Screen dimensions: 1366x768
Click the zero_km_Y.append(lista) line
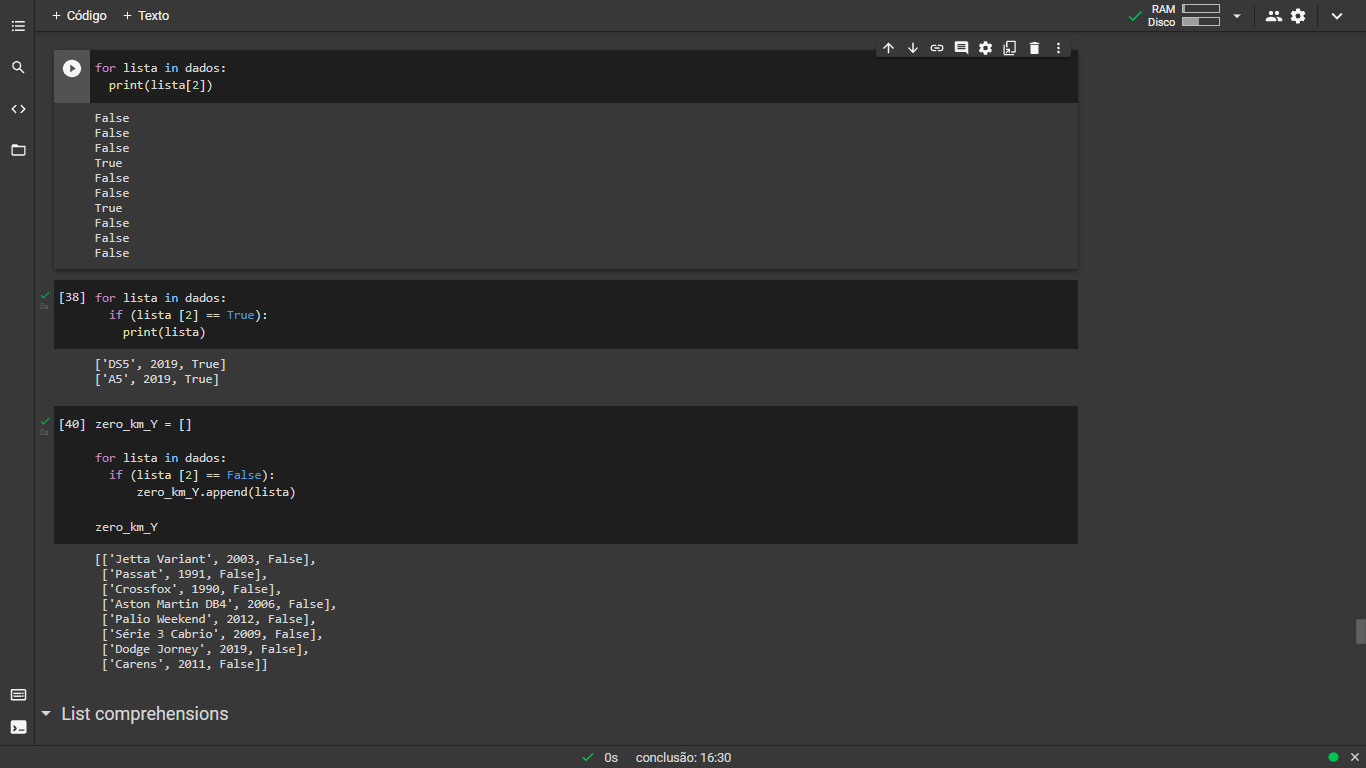coord(216,492)
